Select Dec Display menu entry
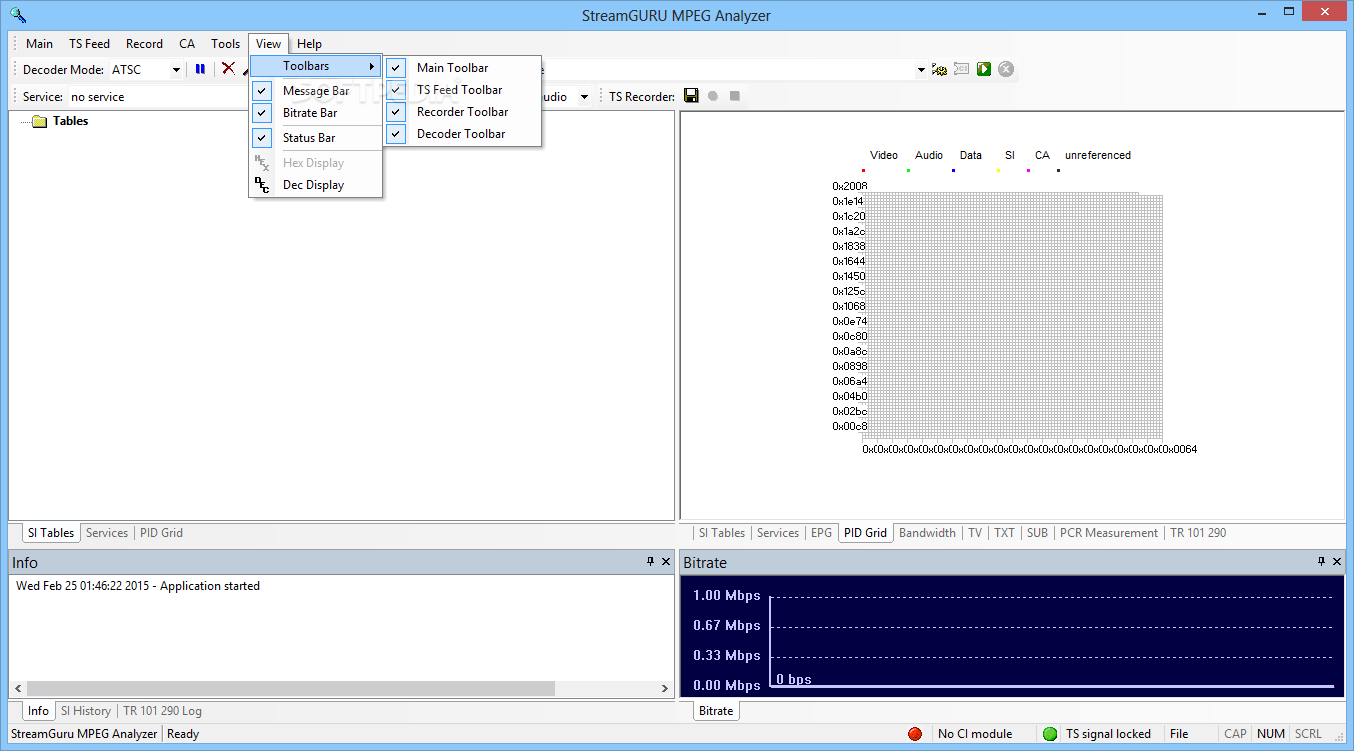1354x751 pixels. [316, 185]
